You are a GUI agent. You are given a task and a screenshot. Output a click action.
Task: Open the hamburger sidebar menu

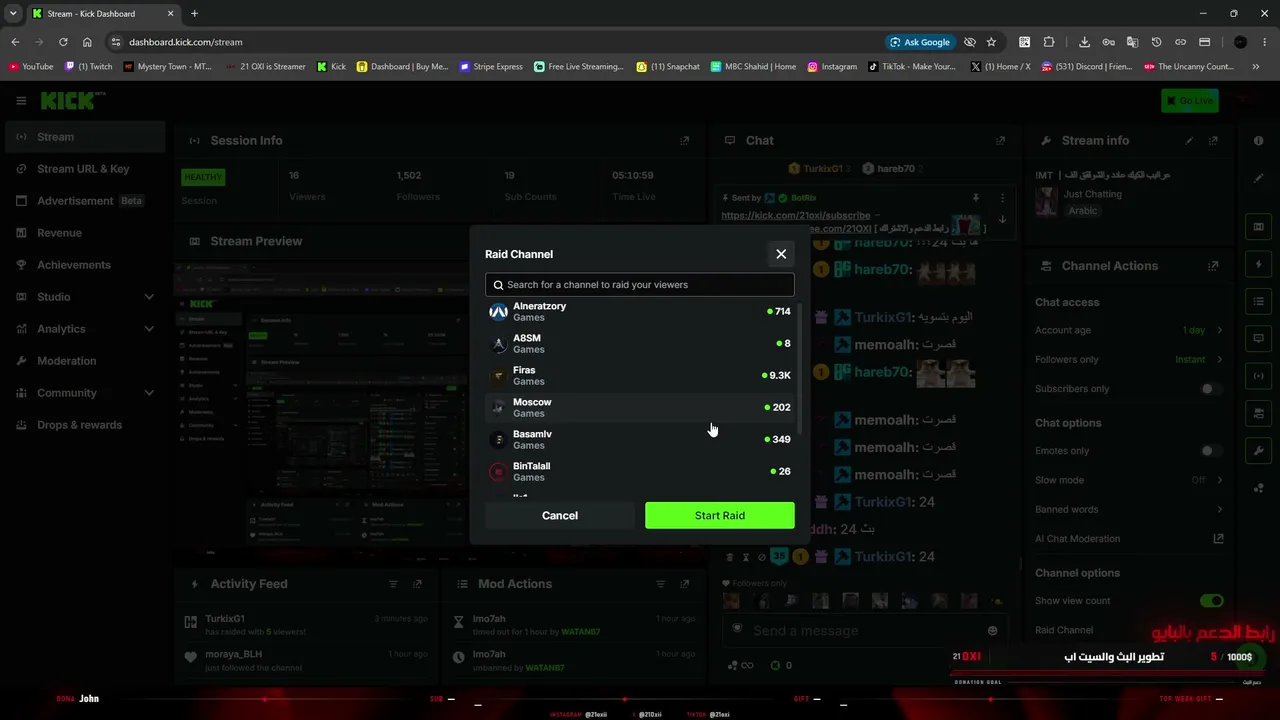point(21,100)
